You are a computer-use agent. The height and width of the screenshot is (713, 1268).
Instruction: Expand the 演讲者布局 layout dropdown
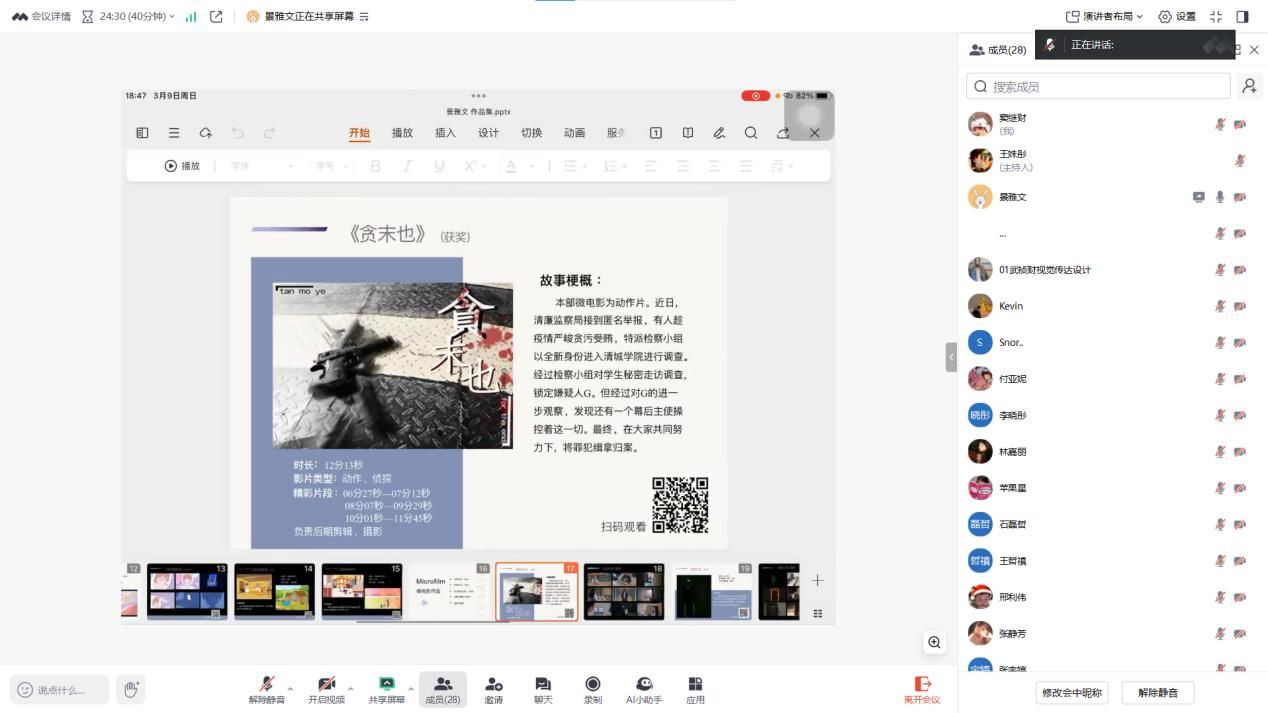point(1104,16)
